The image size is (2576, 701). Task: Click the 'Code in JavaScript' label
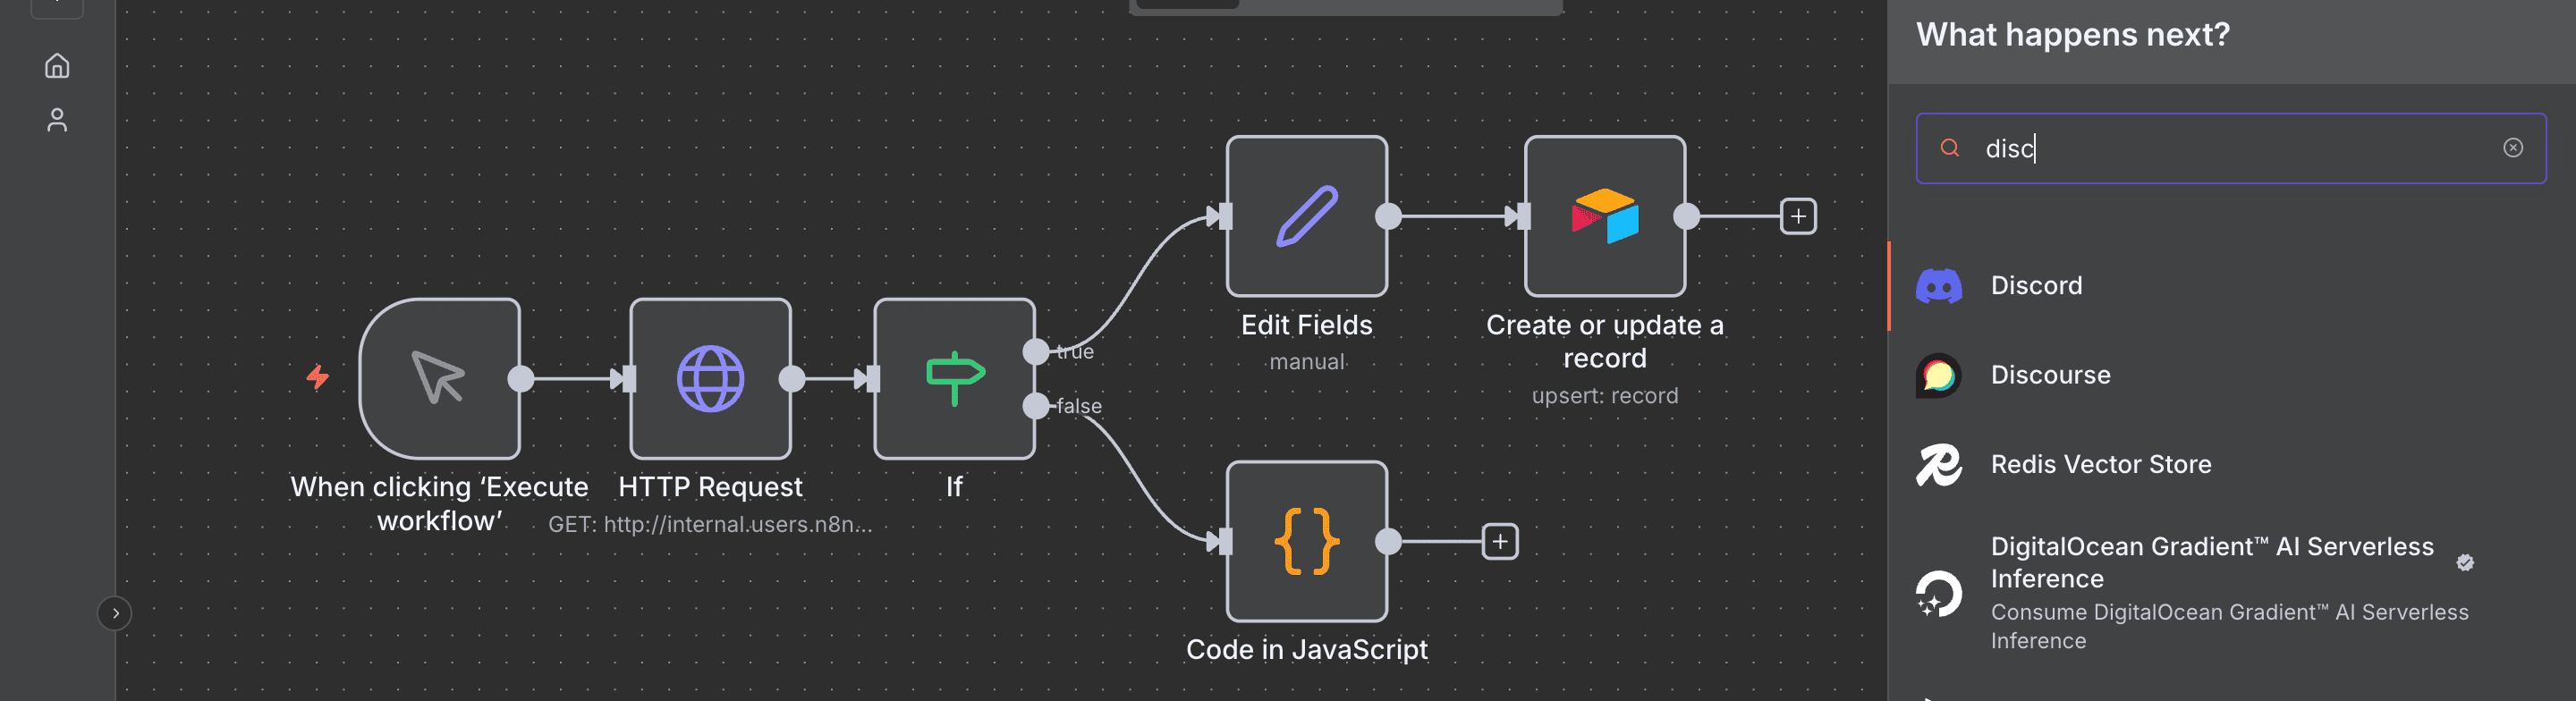coord(1306,650)
